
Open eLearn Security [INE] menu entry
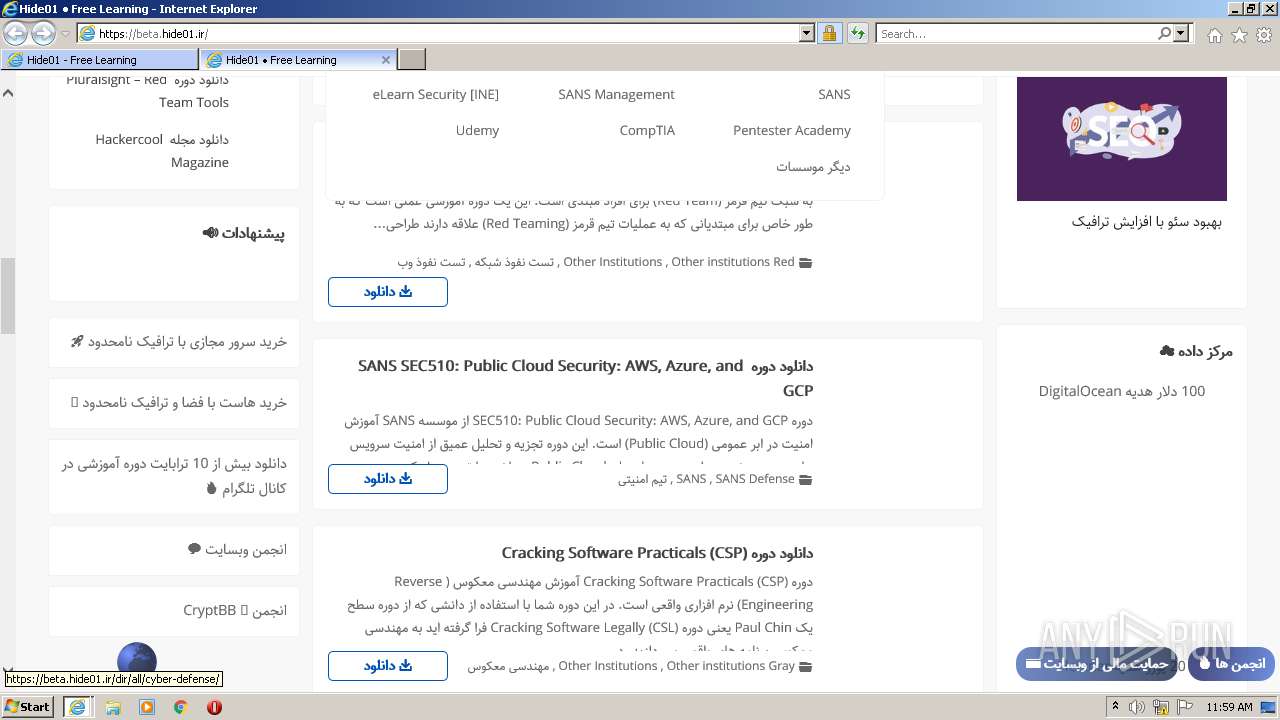pyautogui.click(x=435, y=94)
